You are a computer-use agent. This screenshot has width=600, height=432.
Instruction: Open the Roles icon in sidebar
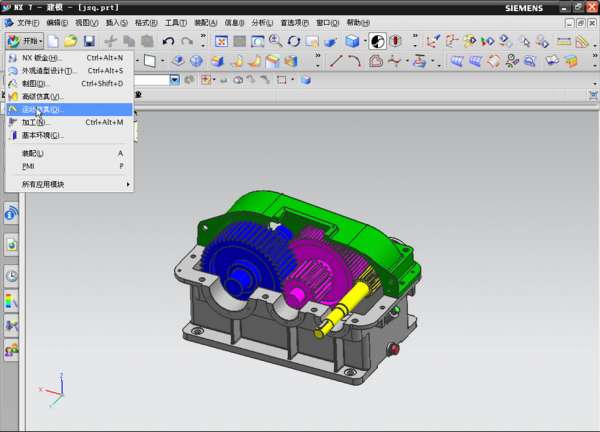point(12,349)
